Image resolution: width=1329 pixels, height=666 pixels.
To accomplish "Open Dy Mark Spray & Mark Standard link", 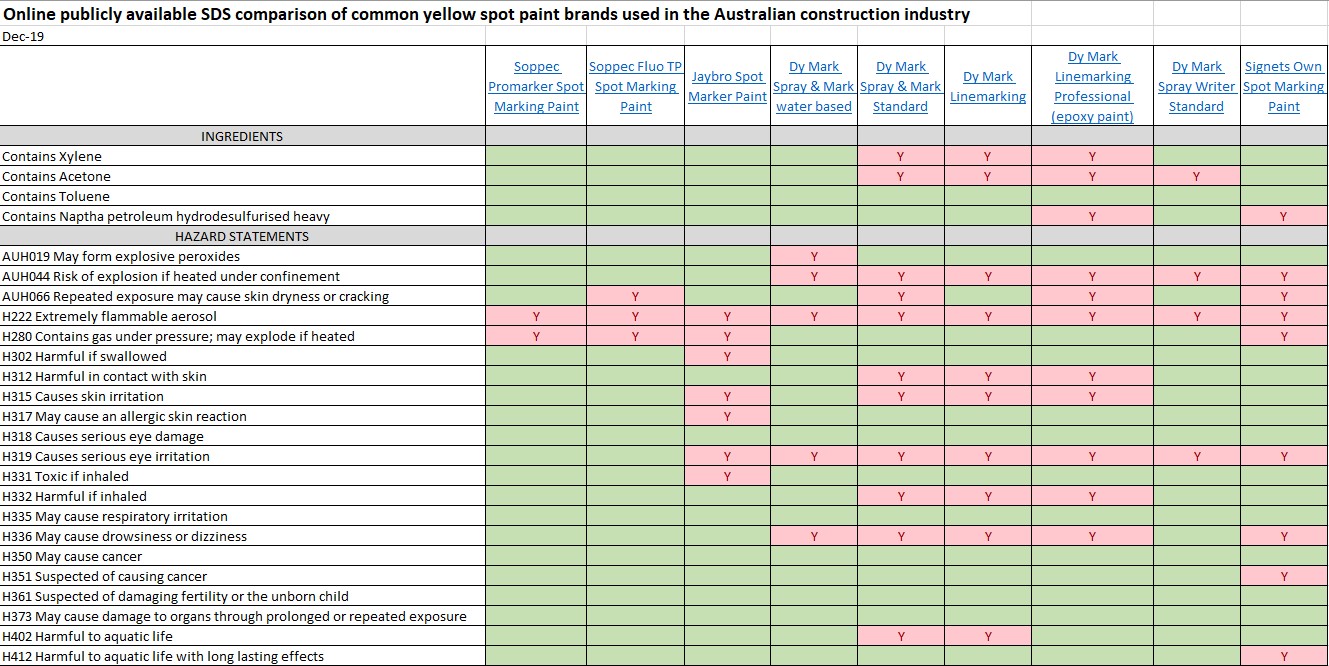I will [x=901, y=87].
